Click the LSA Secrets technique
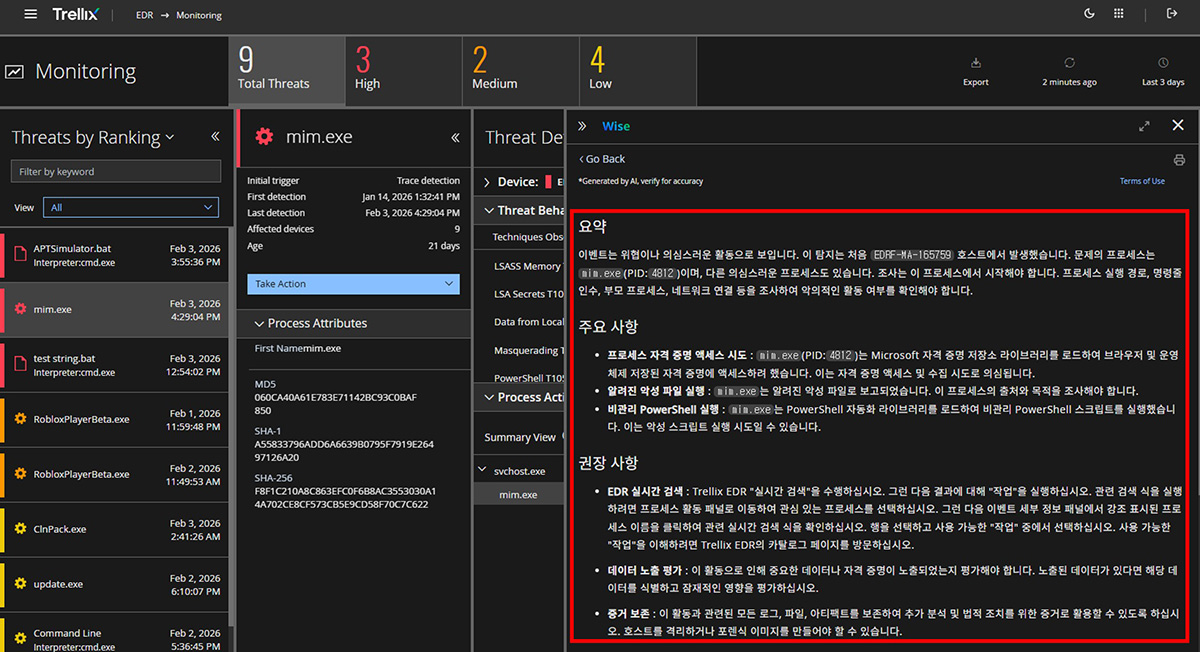This screenshot has height=652, width=1200. coord(528,294)
